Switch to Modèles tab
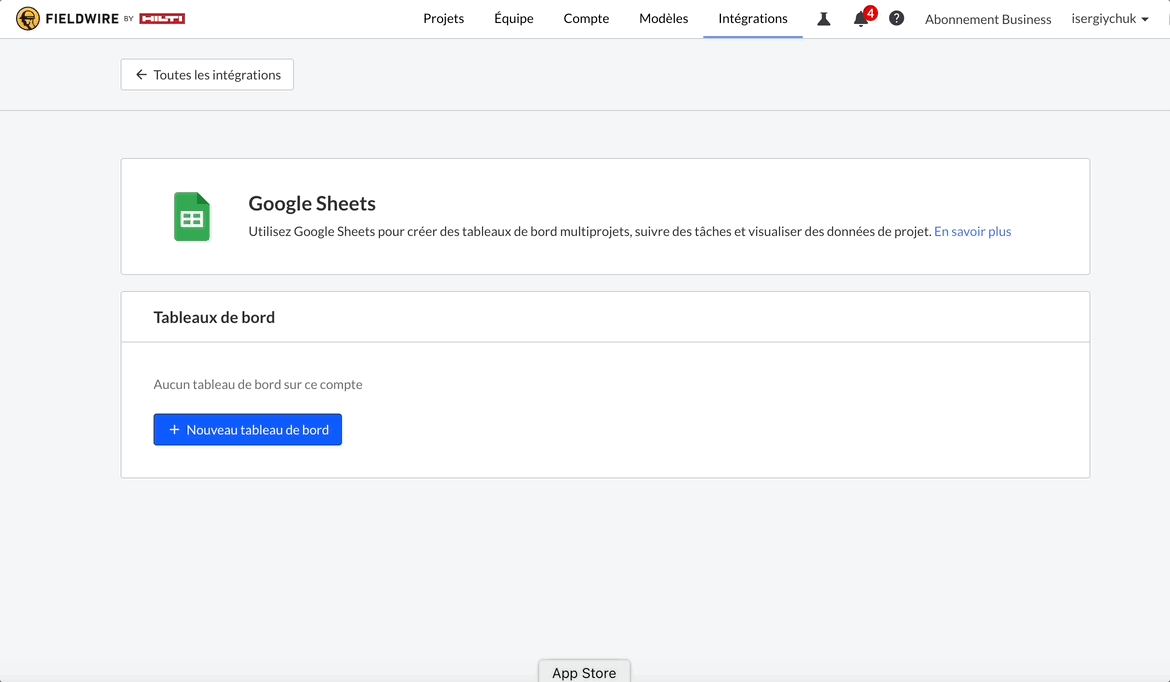Image resolution: width=1170 pixels, height=682 pixels. tap(663, 19)
